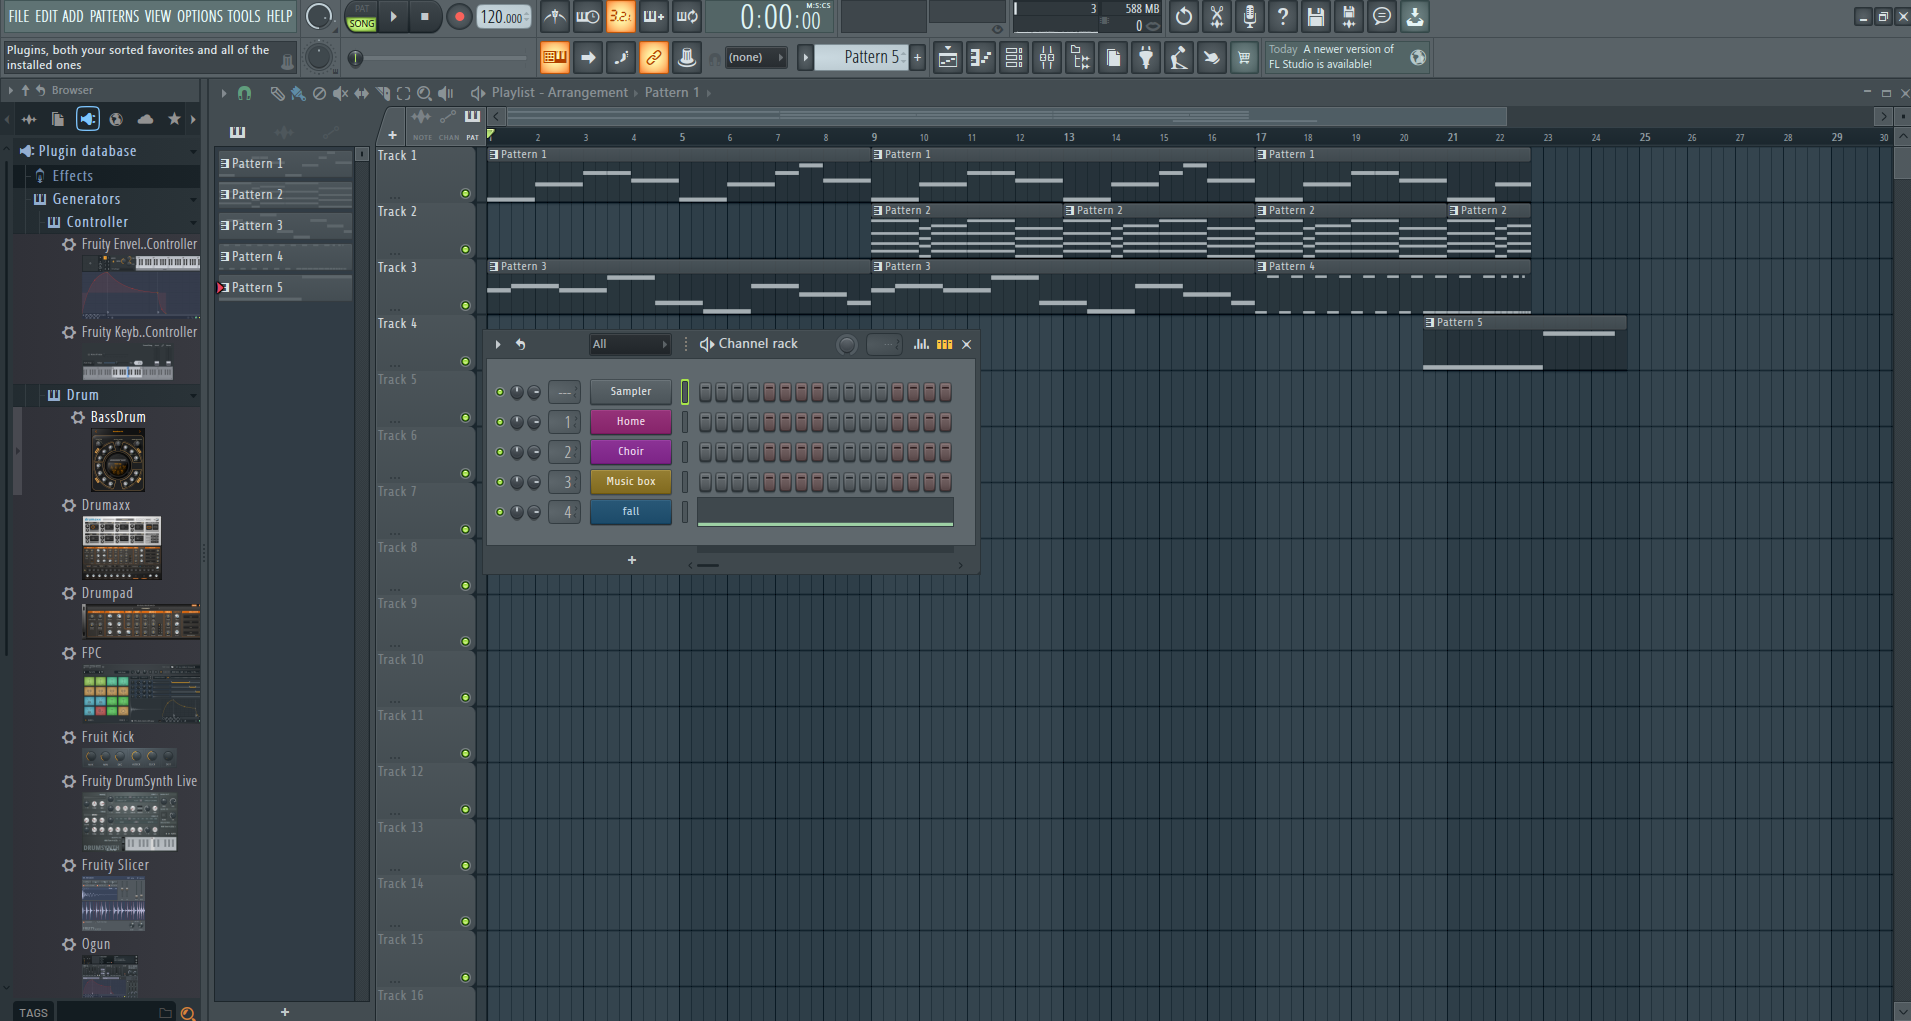Open the Piano roll view icon
This screenshot has height=1021, width=1911.
981,58
